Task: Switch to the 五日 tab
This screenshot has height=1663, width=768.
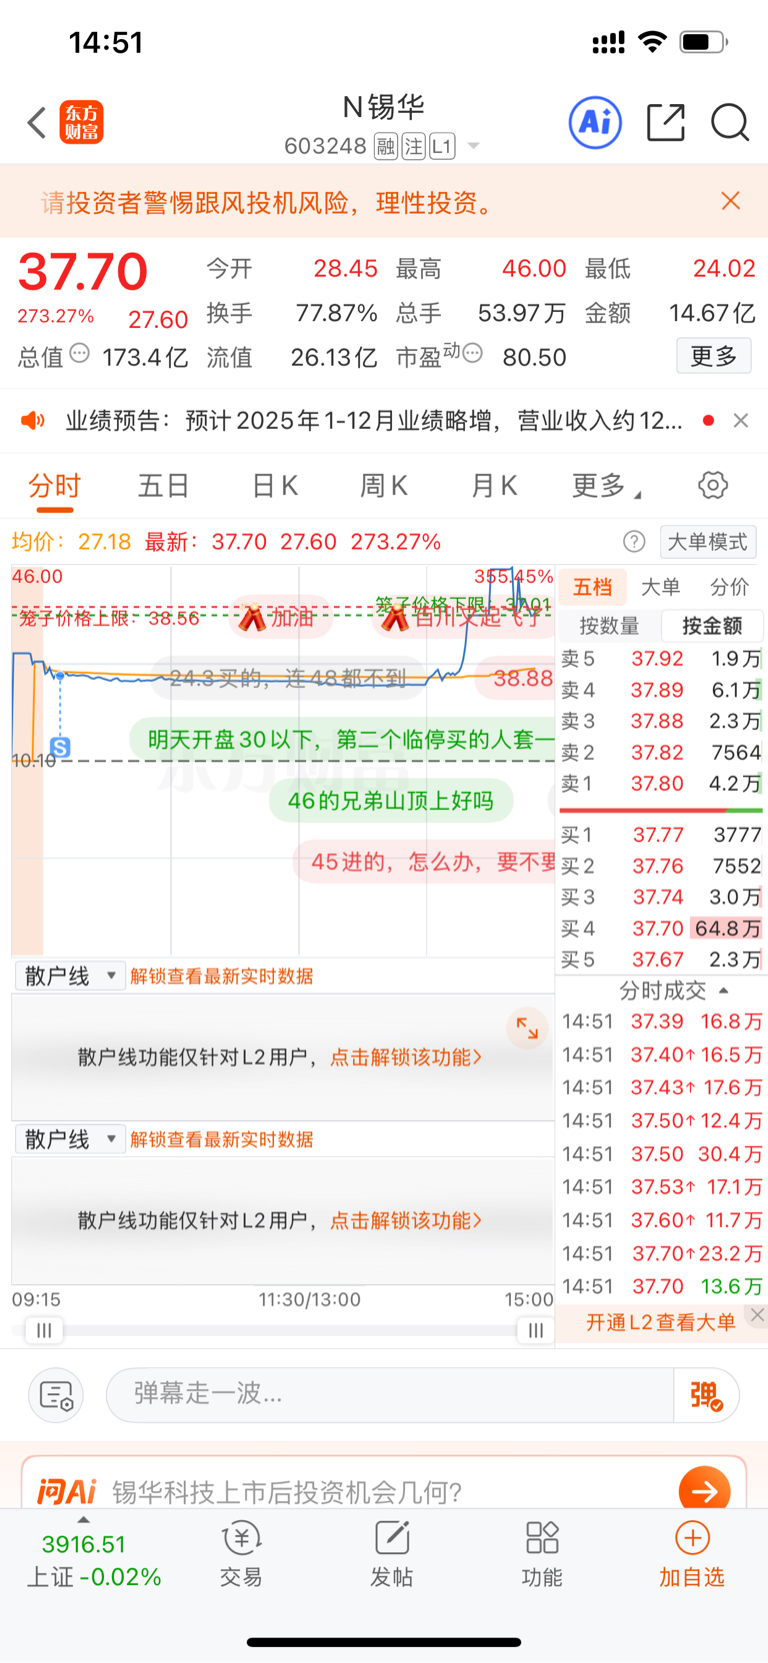Action: (164, 486)
